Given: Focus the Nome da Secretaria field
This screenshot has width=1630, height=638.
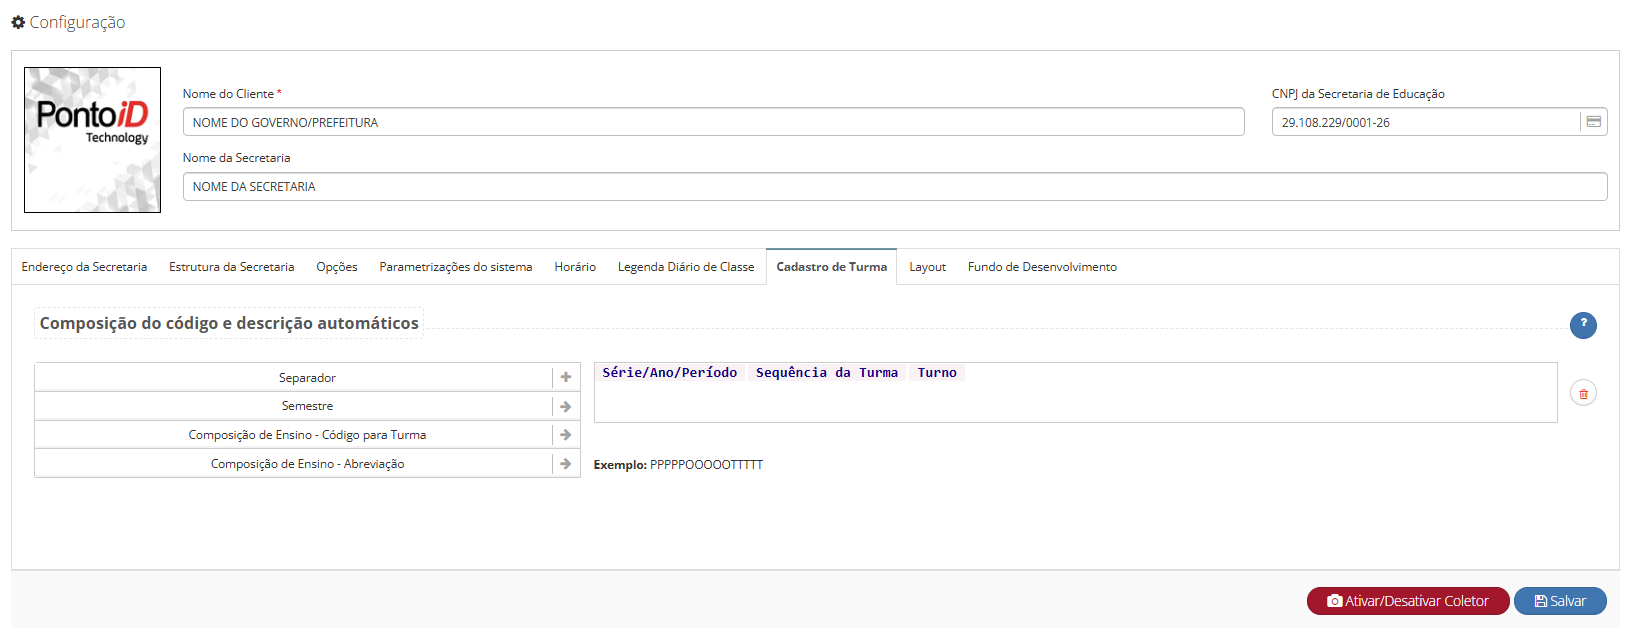Looking at the screenshot, I should click(895, 186).
